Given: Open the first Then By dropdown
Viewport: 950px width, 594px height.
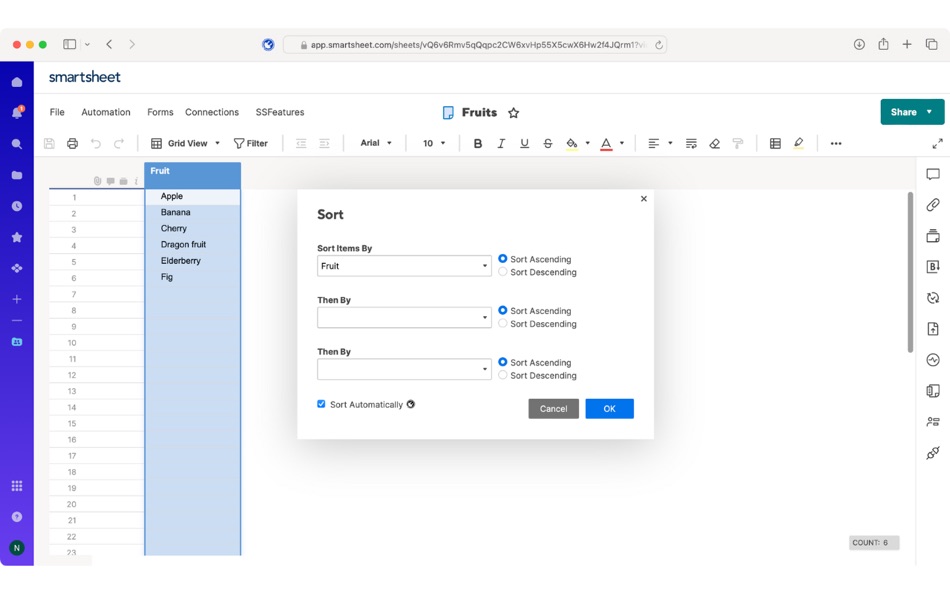Looking at the screenshot, I should pos(404,318).
